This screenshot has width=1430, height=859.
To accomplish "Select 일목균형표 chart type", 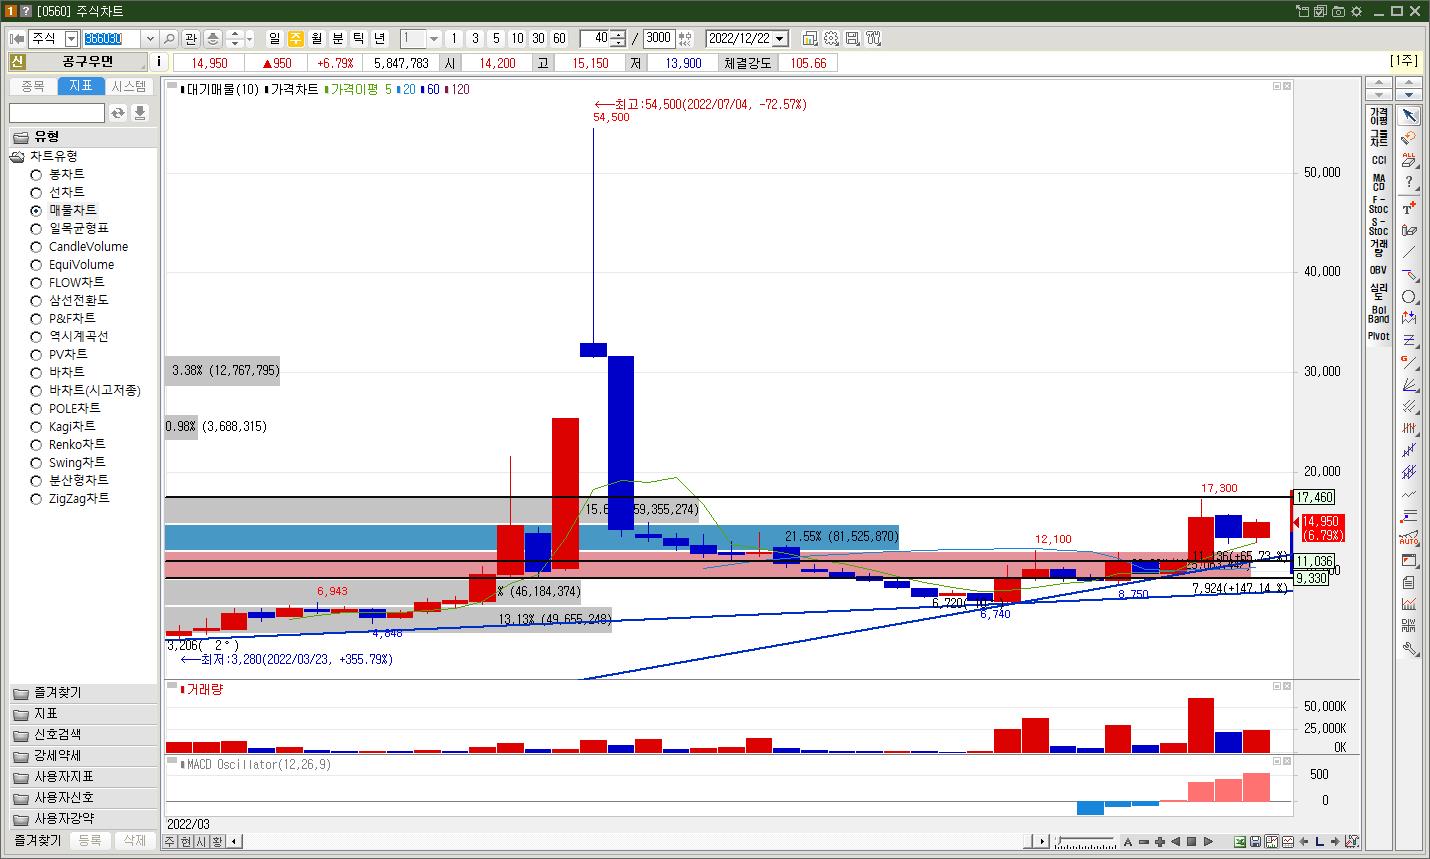I will (70, 228).
